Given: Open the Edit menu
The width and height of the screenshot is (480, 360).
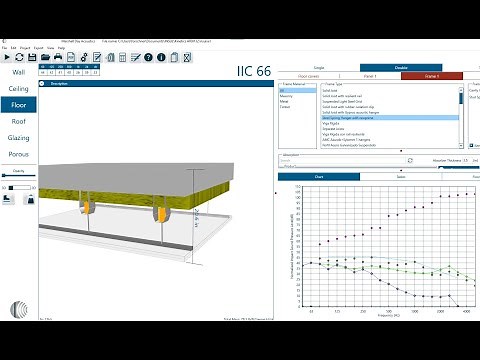Looking at the screenshot, I should point(14,48).
